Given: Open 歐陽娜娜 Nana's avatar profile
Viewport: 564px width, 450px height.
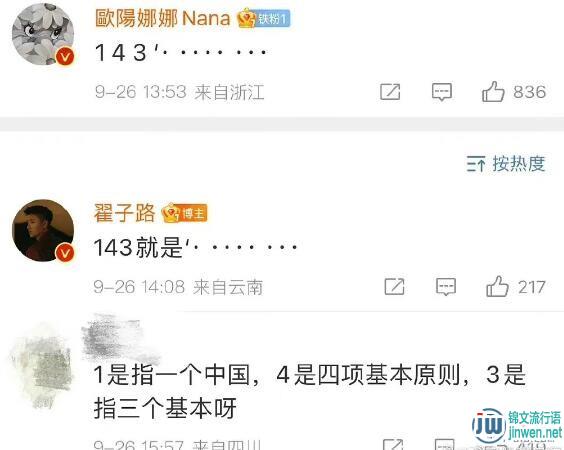Looking at the screenshot, I should (x=43, y=35).
